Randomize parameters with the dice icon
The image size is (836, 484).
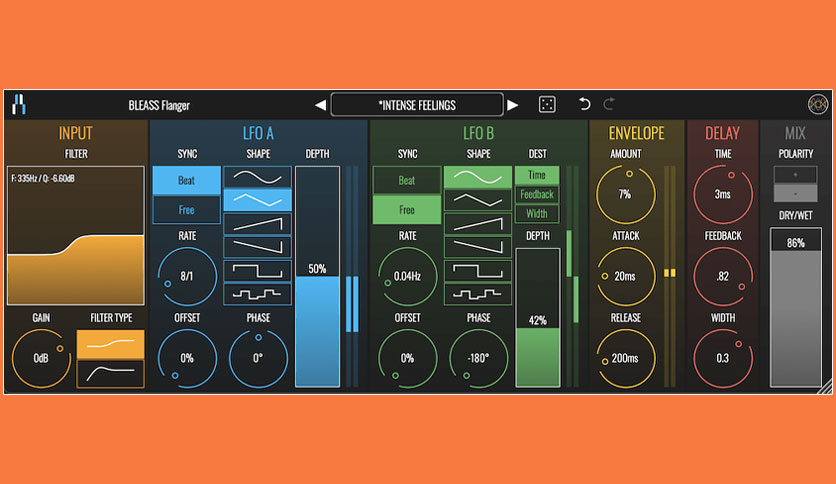point(547,104)
